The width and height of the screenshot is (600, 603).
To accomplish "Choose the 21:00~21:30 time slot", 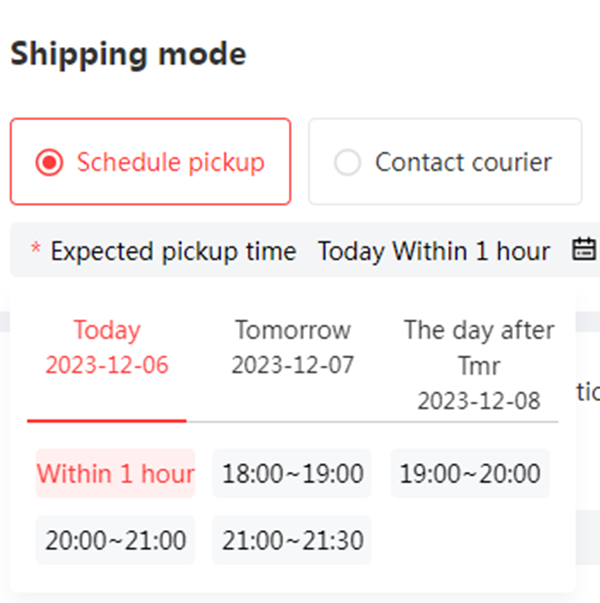I will pos(292,541).
